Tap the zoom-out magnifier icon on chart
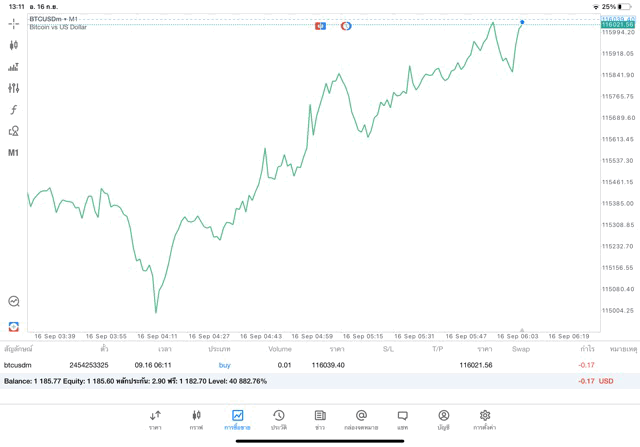The width and height of the screenshot is (640, 447). [x=14, y=301]
